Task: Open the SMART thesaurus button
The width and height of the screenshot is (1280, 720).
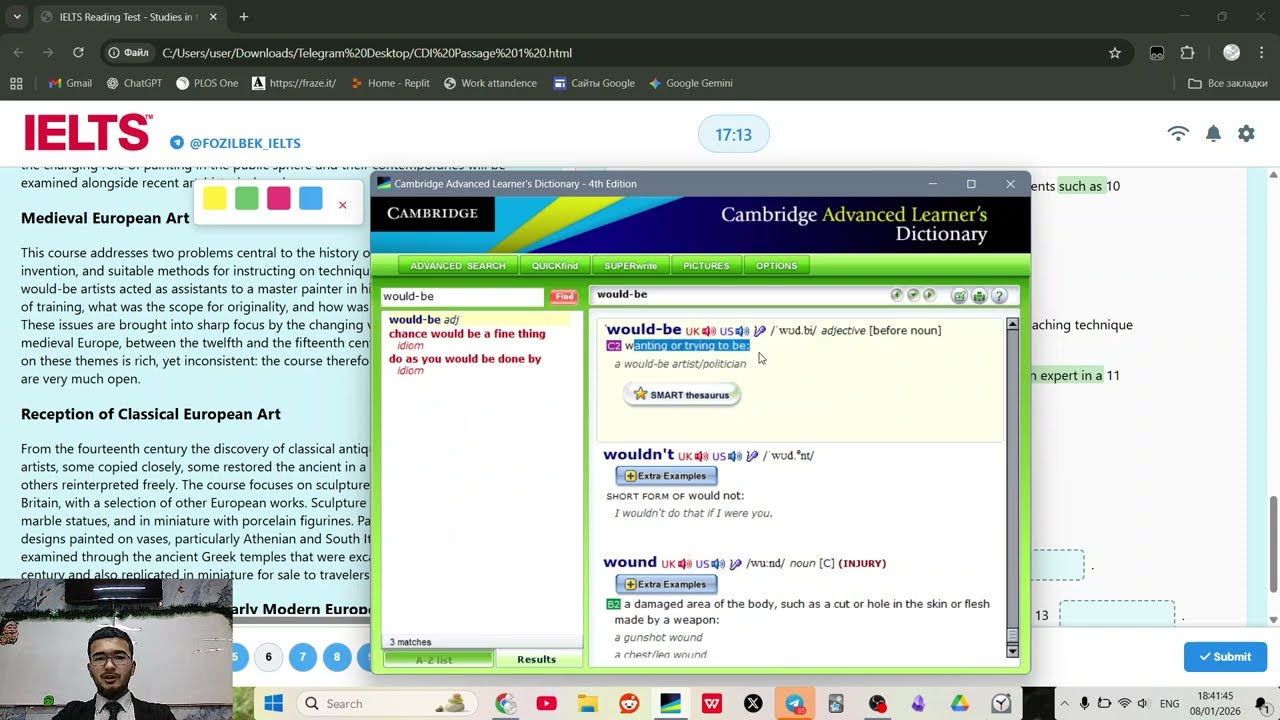Action: pyautogui.click(x=682, y=395)
